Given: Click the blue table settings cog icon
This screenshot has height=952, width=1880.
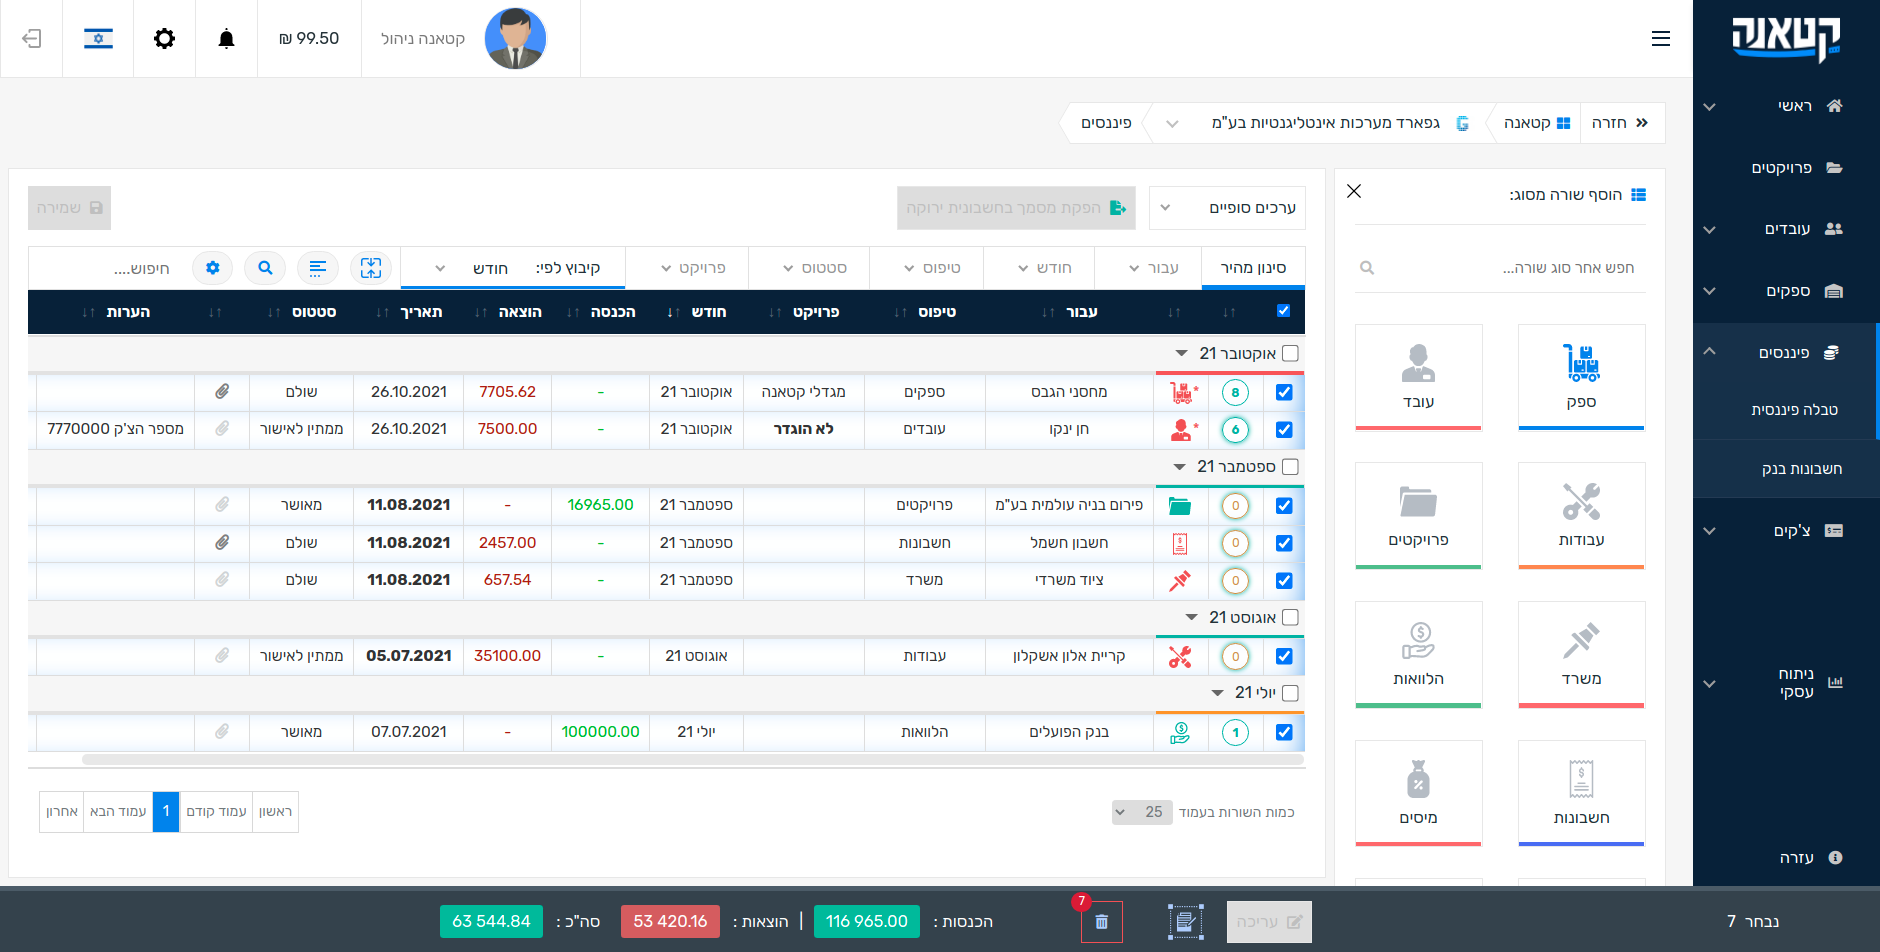Looking at the screenshot, I should (212, 268).
